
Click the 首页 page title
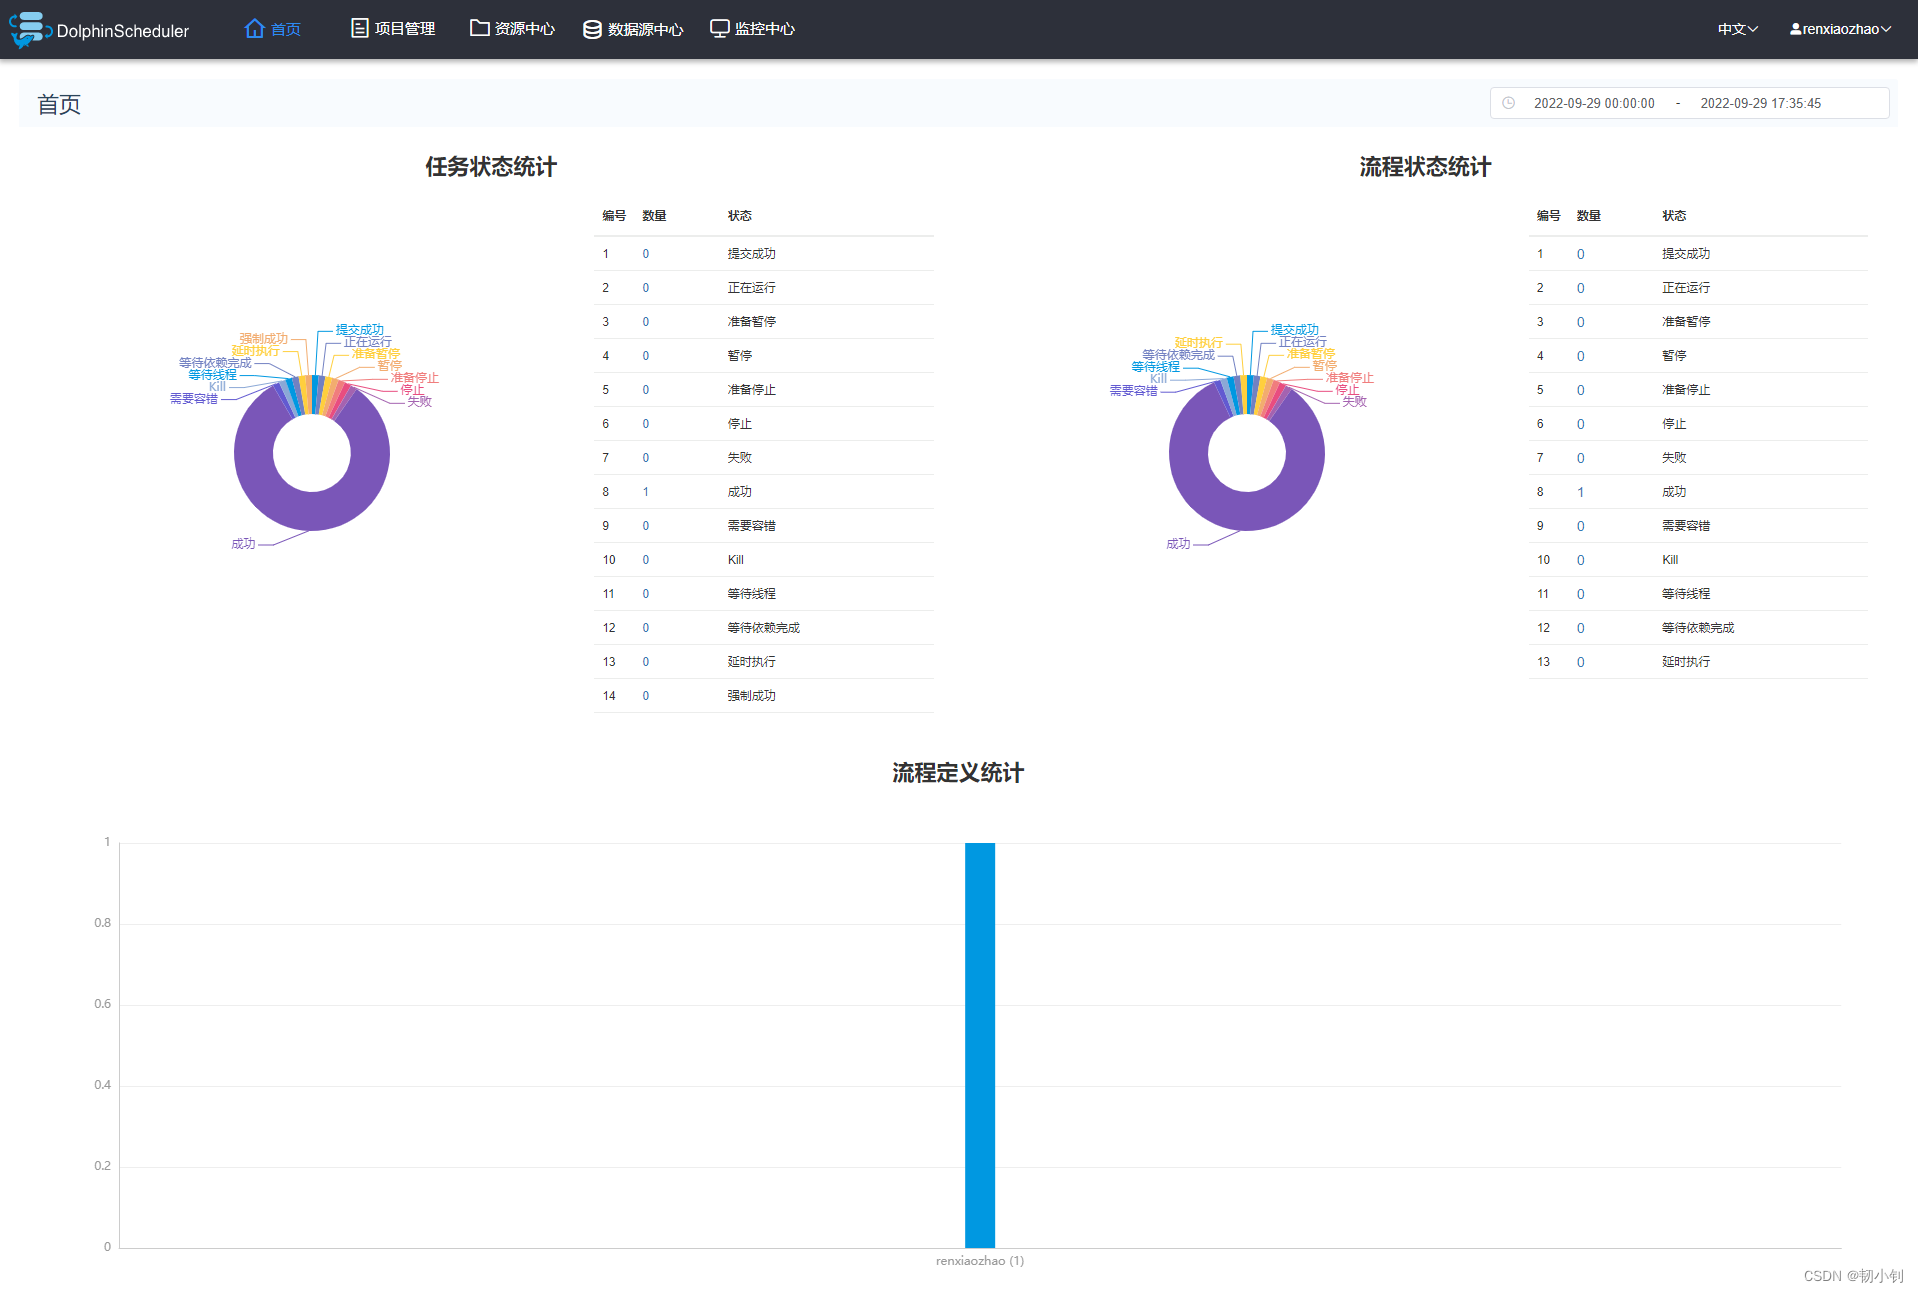59,104
